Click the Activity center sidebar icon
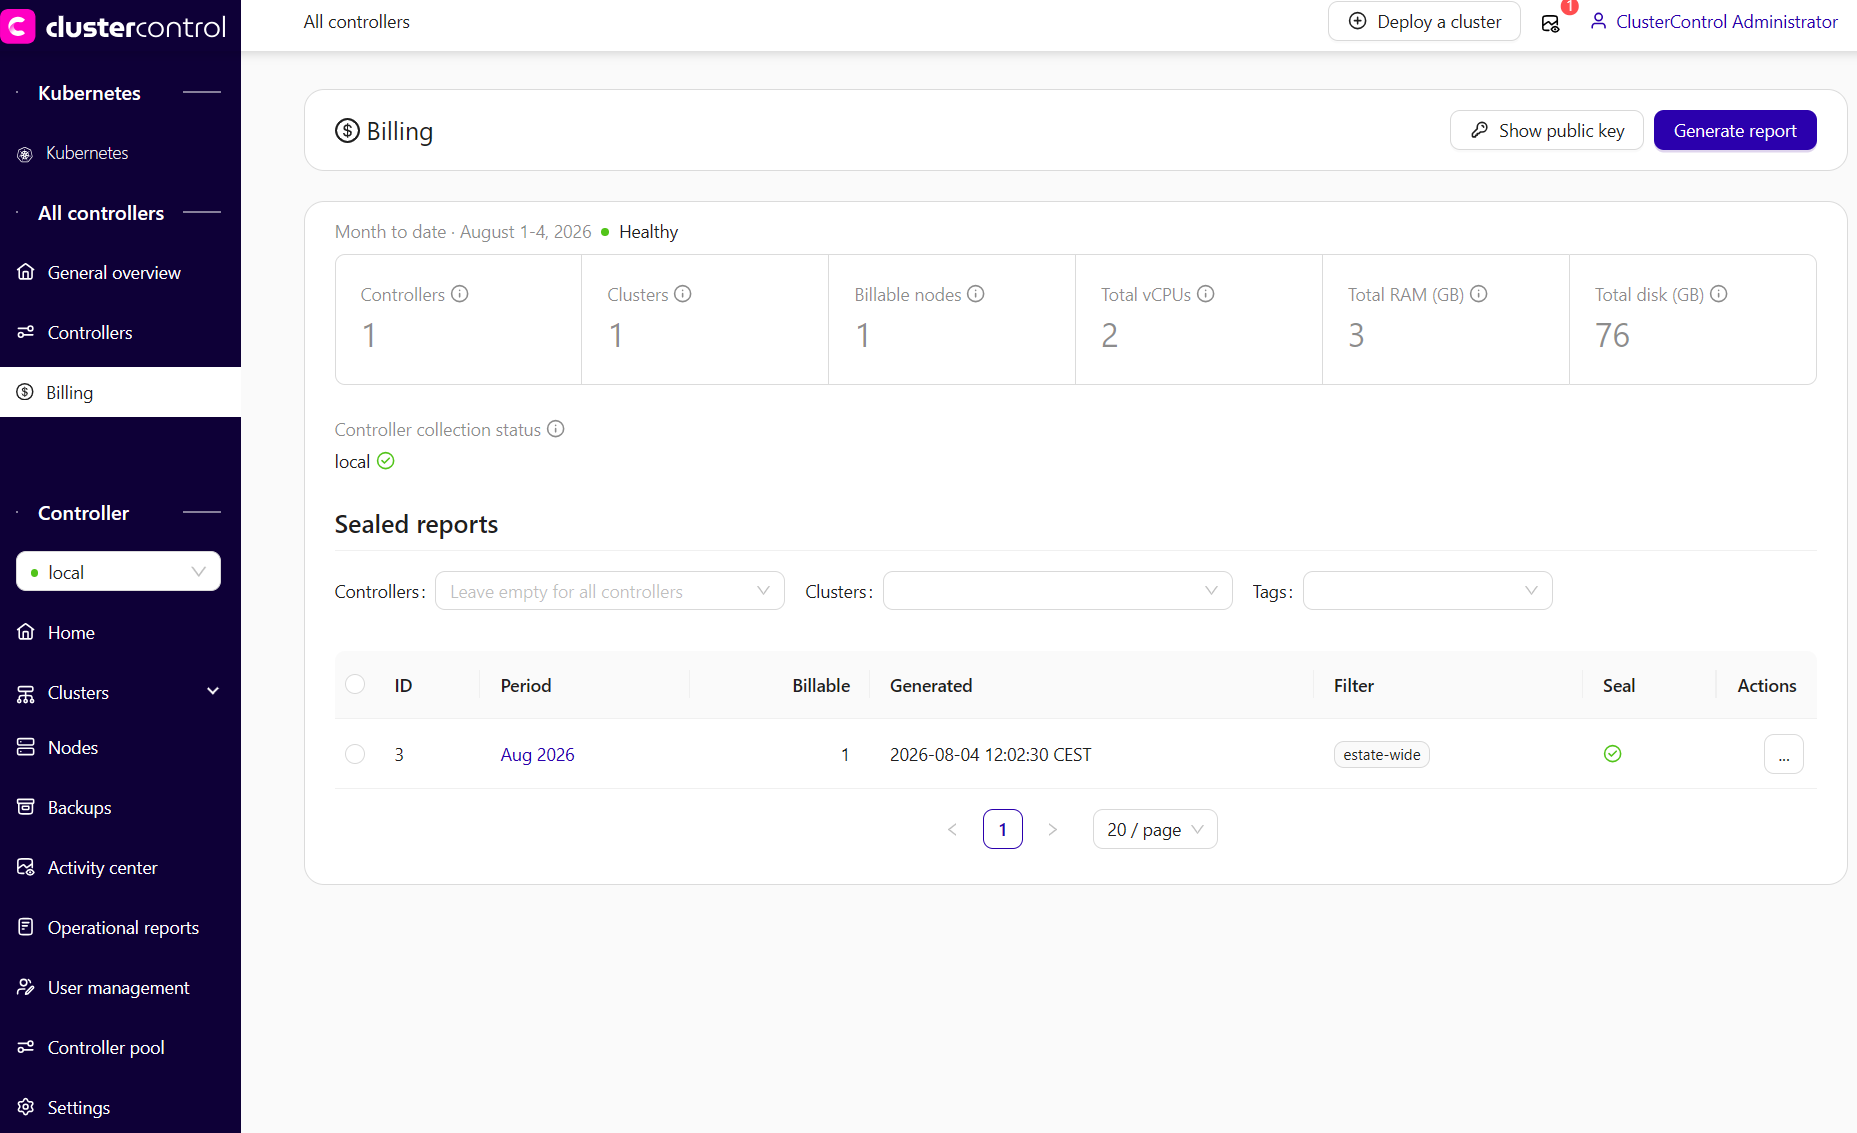1857x1133 pixels. 26,867
